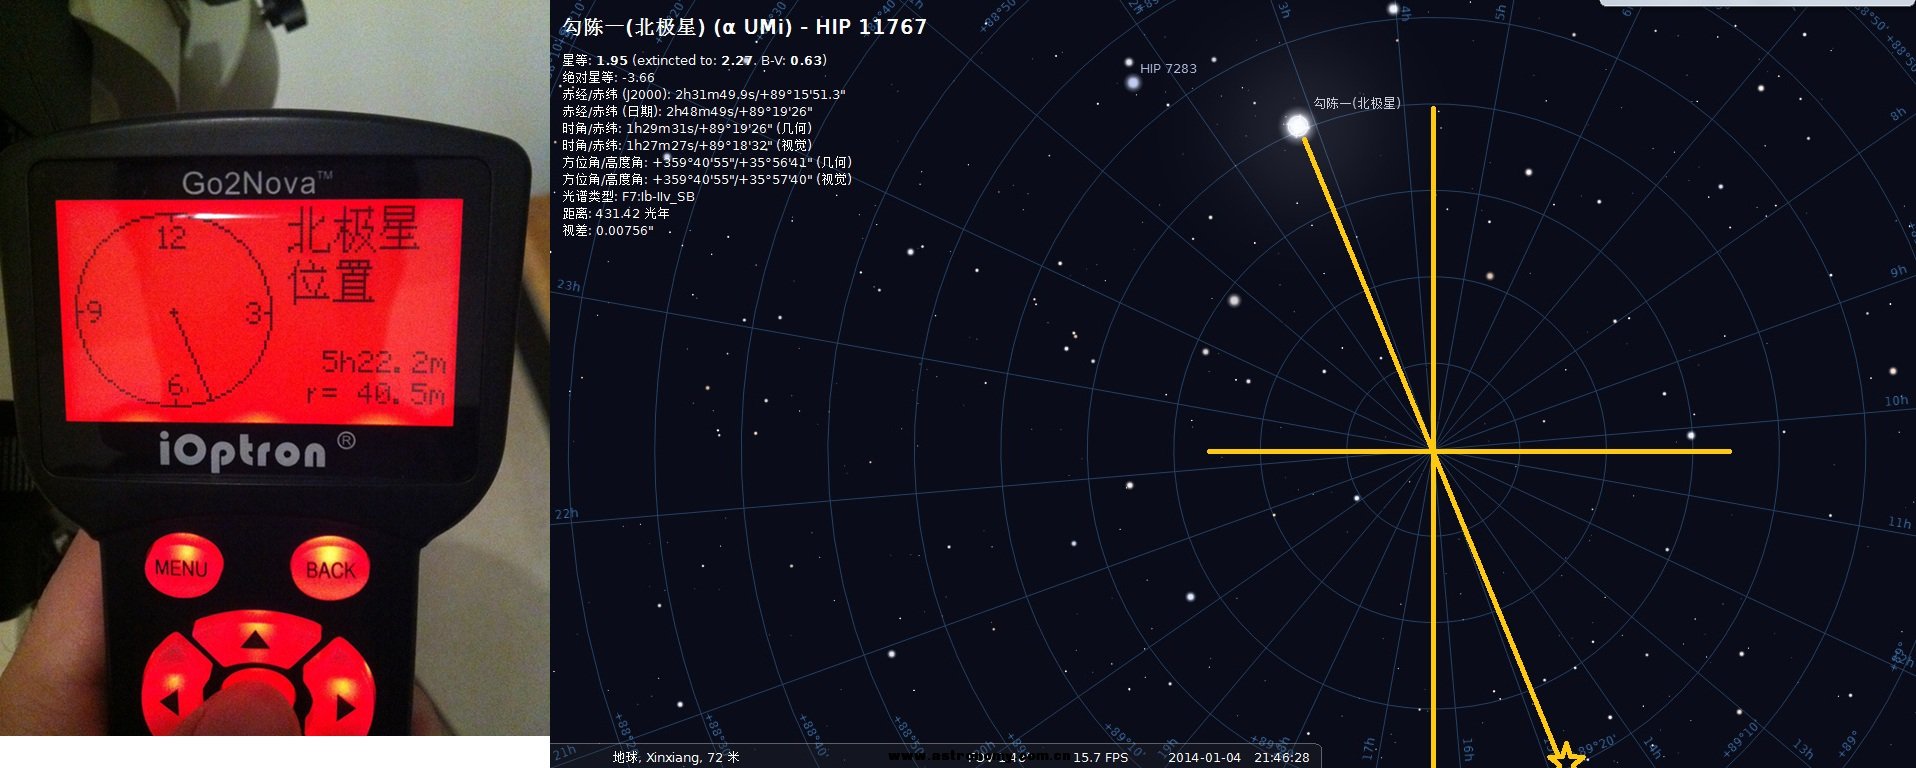Viewport: 1916px width, 768px height.
Task: Click the iOptron logo on the controller
Action: point(256,450)
